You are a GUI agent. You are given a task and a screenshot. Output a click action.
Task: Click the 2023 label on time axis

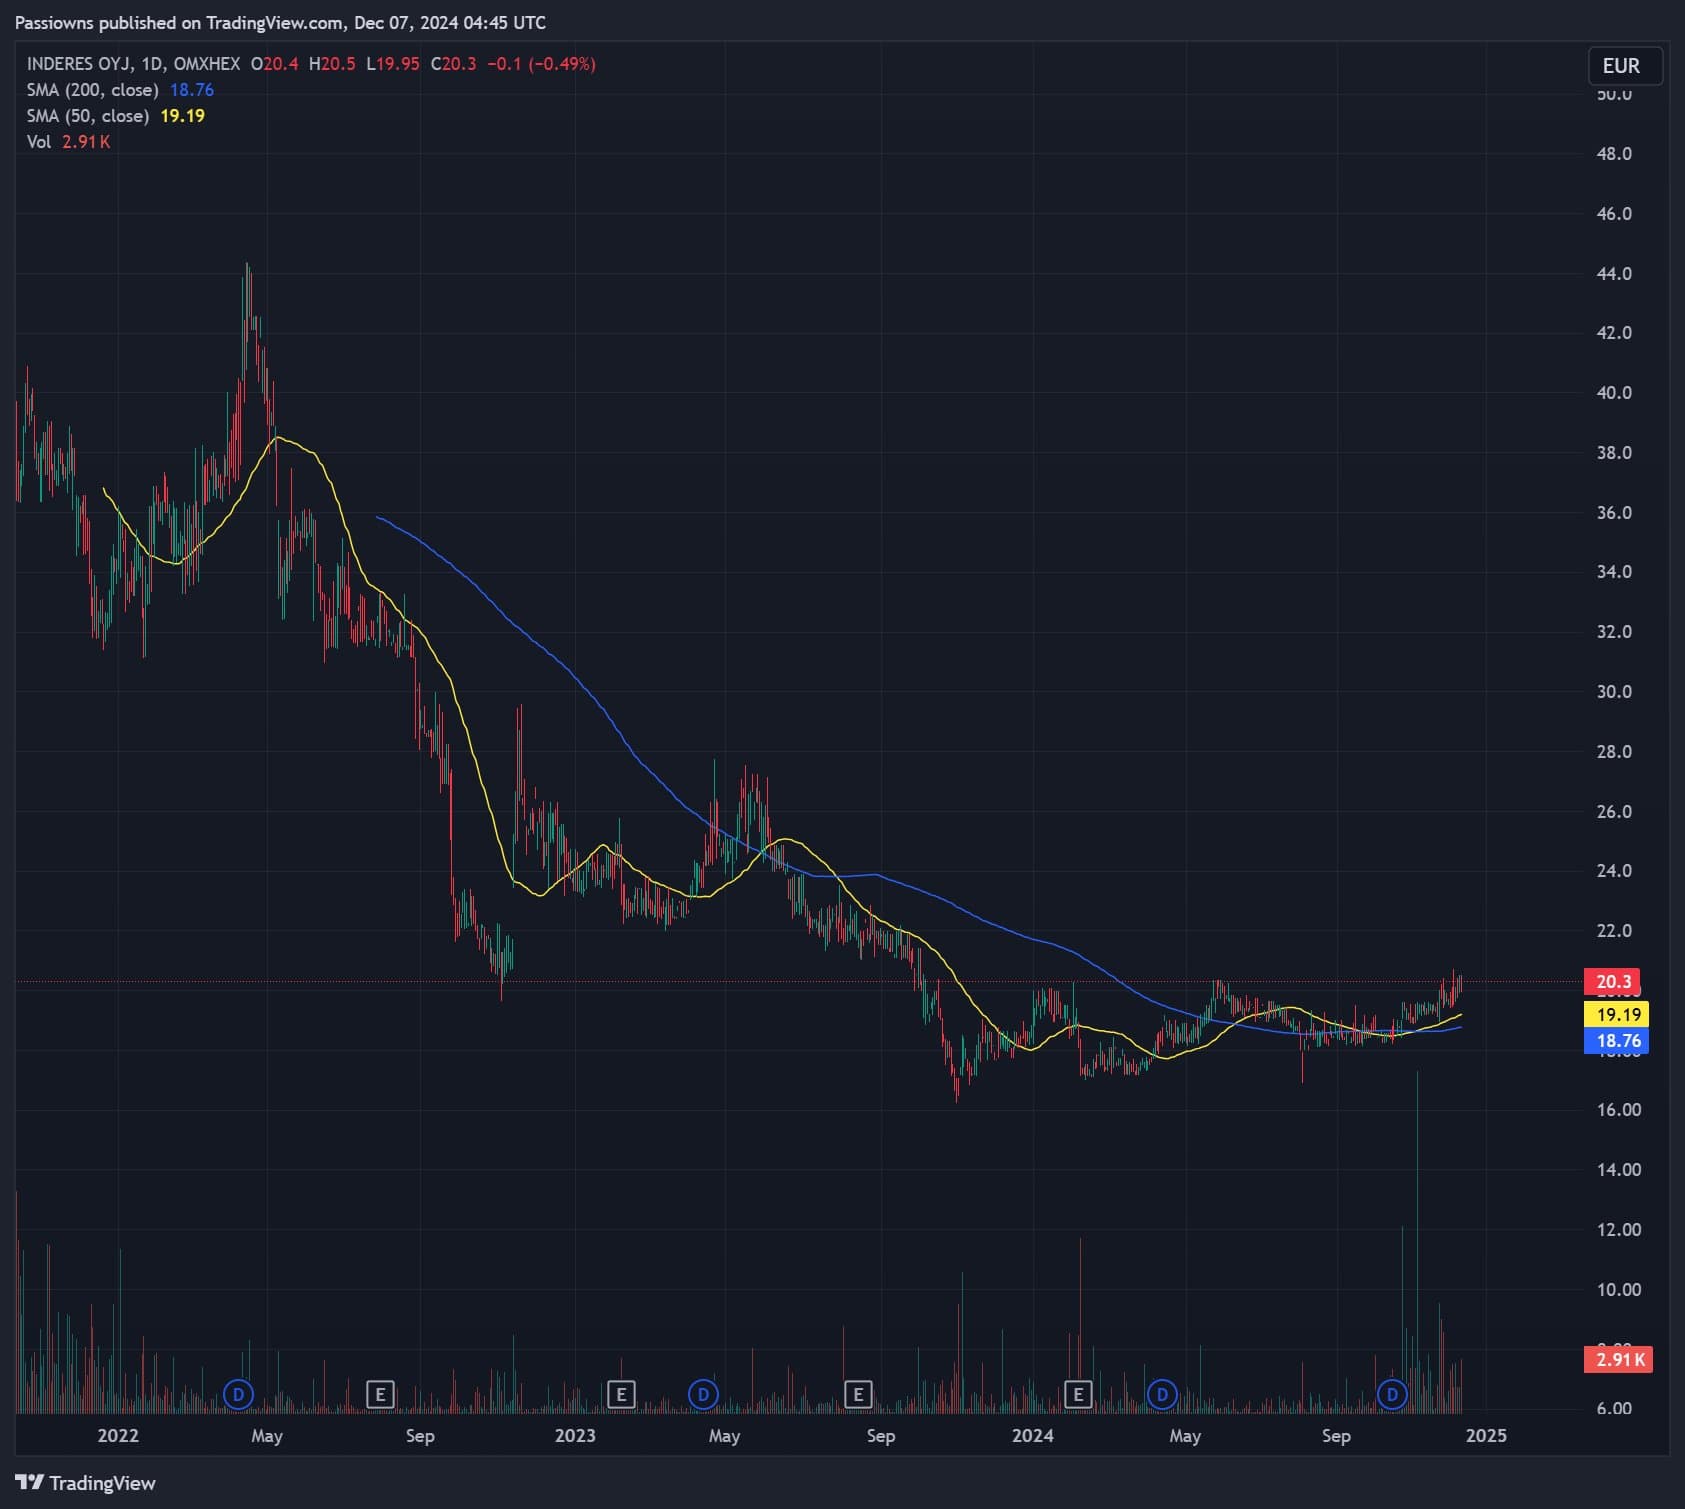point(574,1436)
